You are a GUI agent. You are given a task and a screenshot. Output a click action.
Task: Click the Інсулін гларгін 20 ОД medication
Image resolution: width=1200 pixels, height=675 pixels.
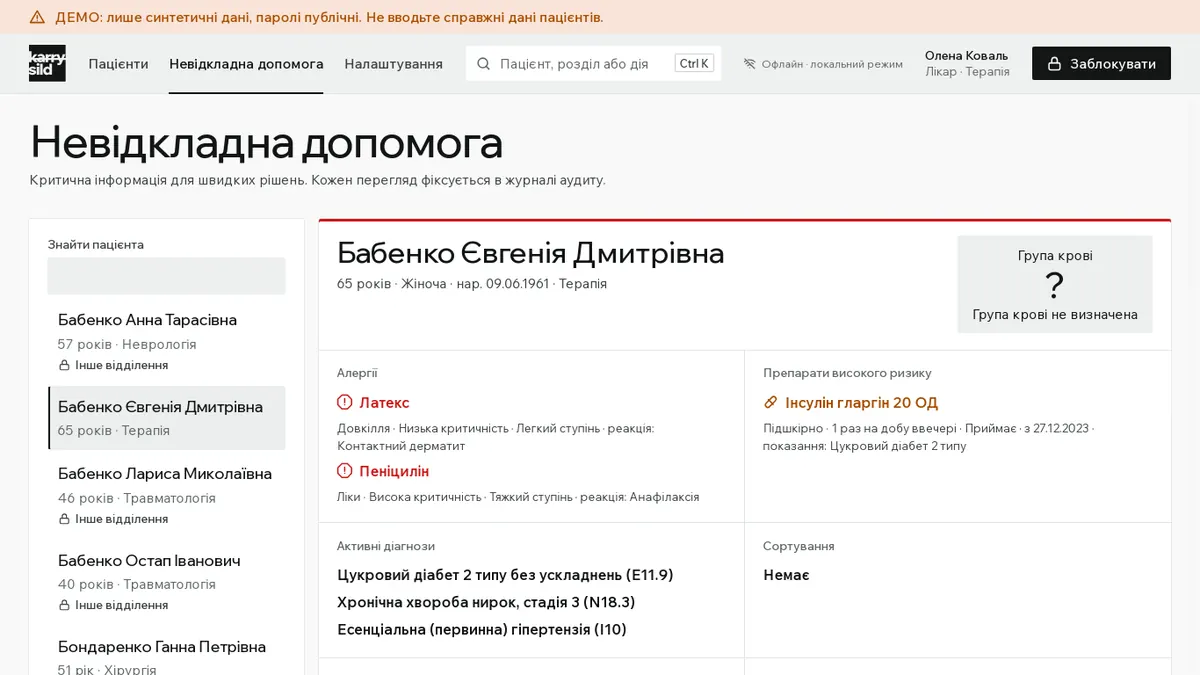(861, 403)
